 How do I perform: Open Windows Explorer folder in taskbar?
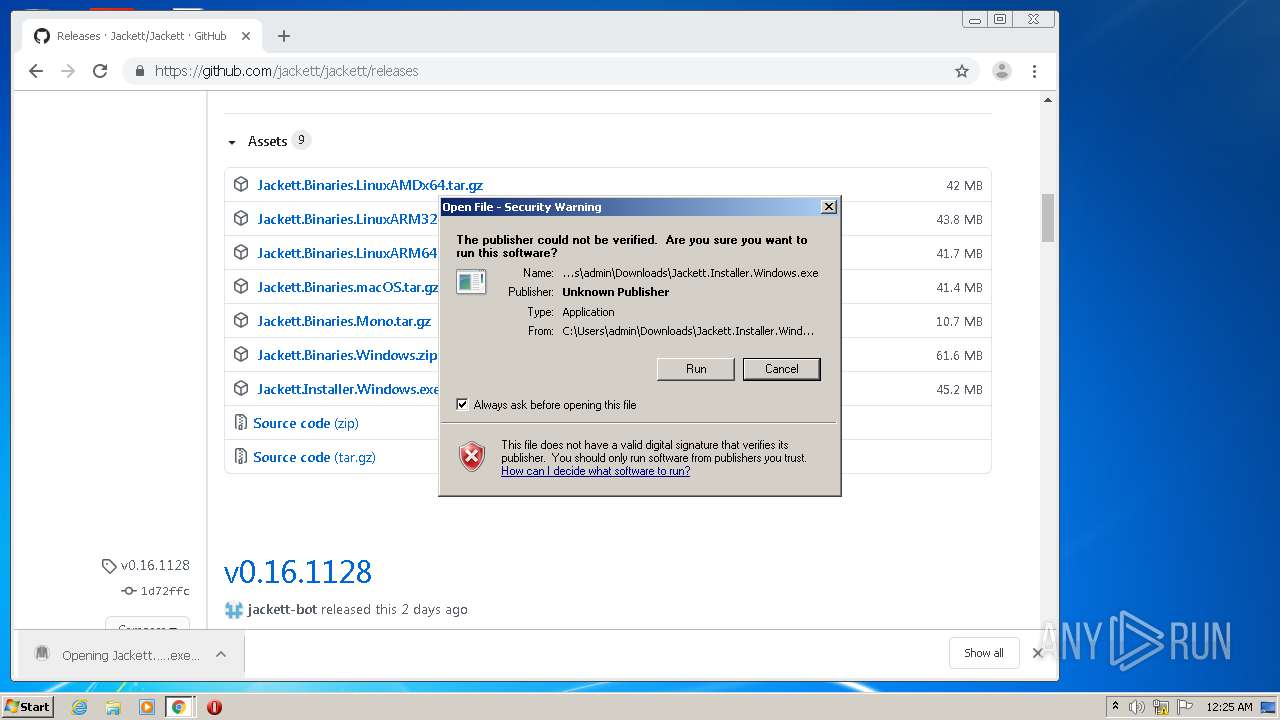tap(113, 707)
